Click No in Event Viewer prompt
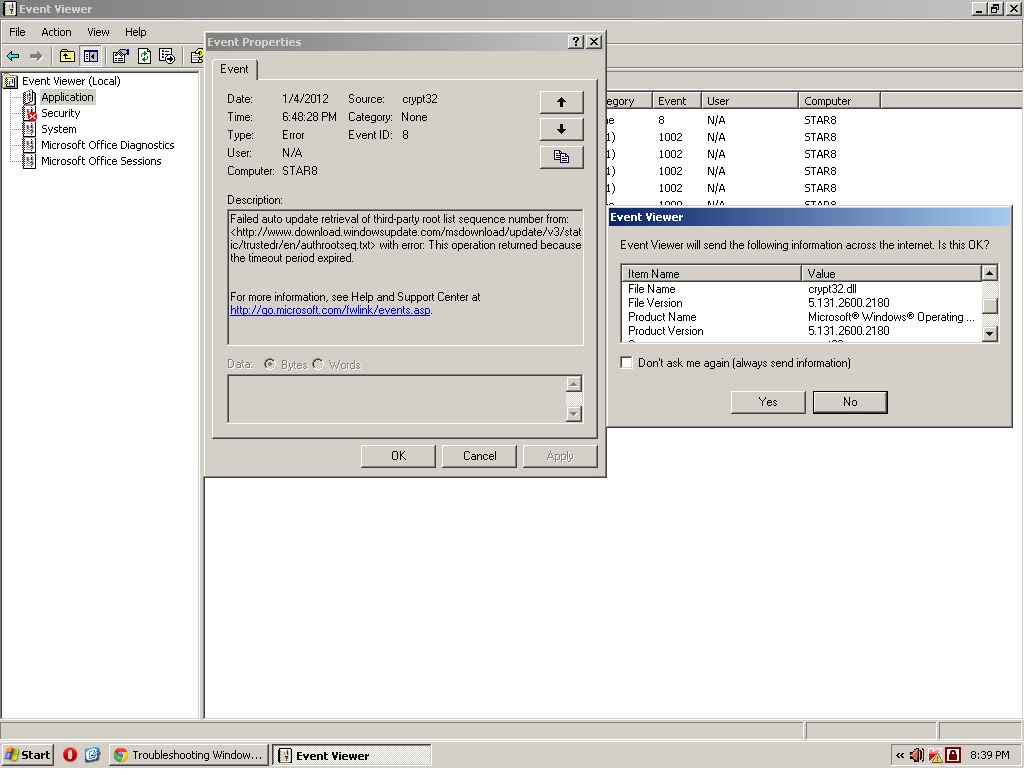This screenshot has width=1030, height=775. pyautogui.click(x=850, y=402)
